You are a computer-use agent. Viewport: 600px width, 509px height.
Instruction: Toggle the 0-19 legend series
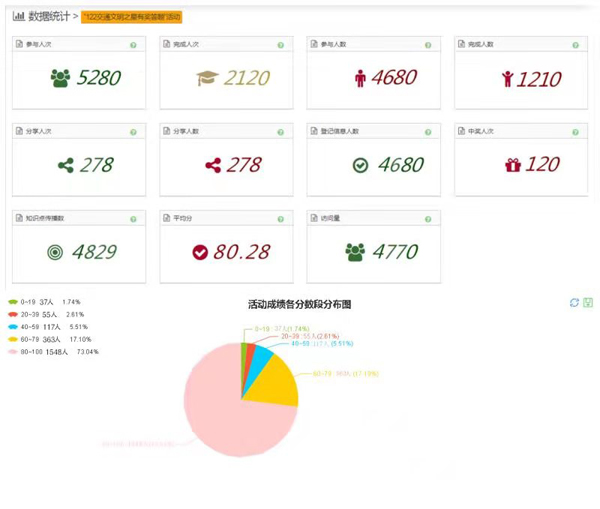pyautogui.click(x=14, y=301)
